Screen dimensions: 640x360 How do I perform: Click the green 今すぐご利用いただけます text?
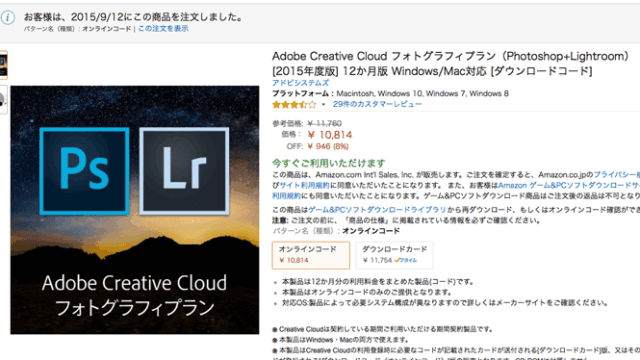329,163
